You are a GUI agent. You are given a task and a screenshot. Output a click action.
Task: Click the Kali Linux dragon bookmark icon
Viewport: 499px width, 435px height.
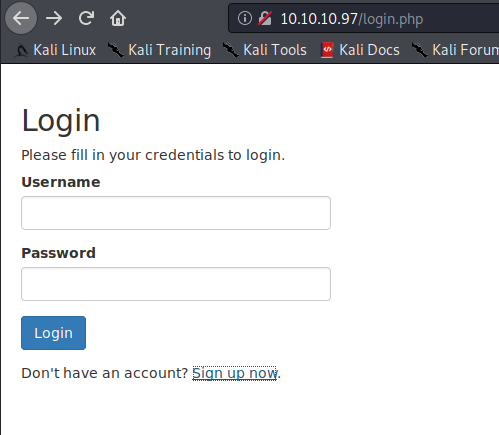22,50
